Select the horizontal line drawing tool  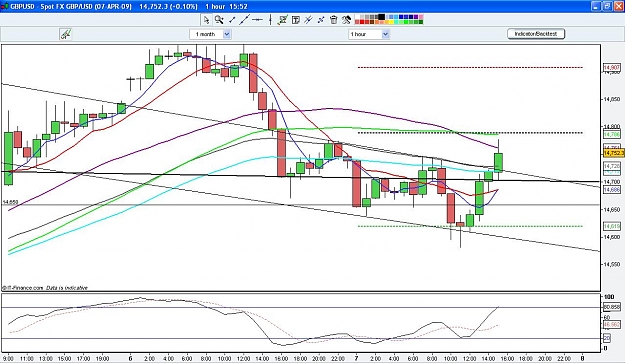(x=257, y=20)
